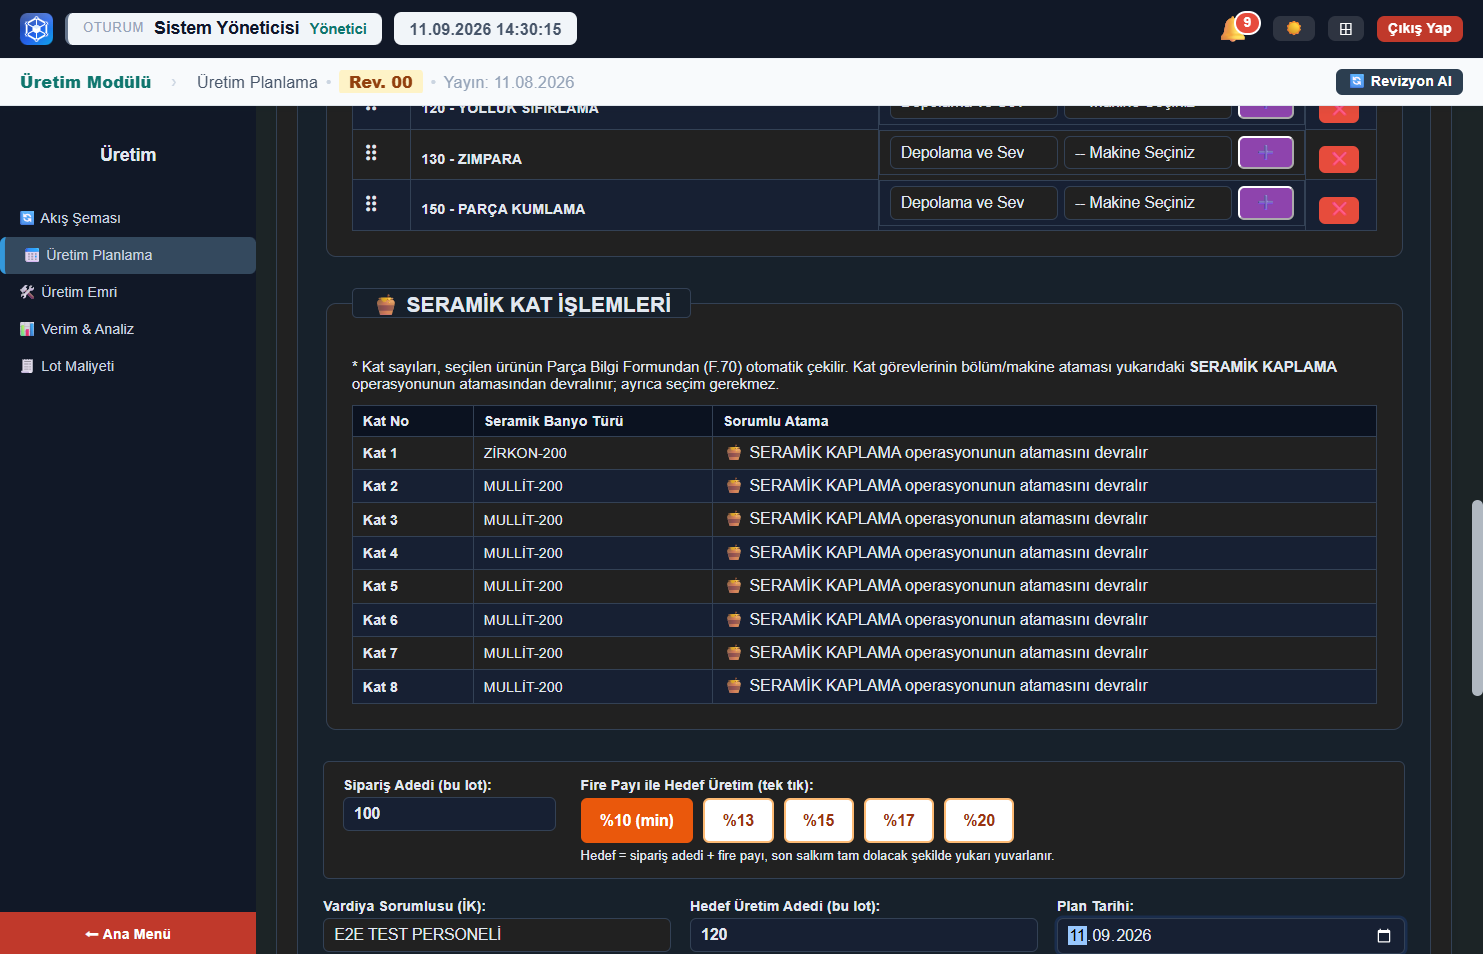Click Üretim Modülü breadcrumb link

pos(86,82)
